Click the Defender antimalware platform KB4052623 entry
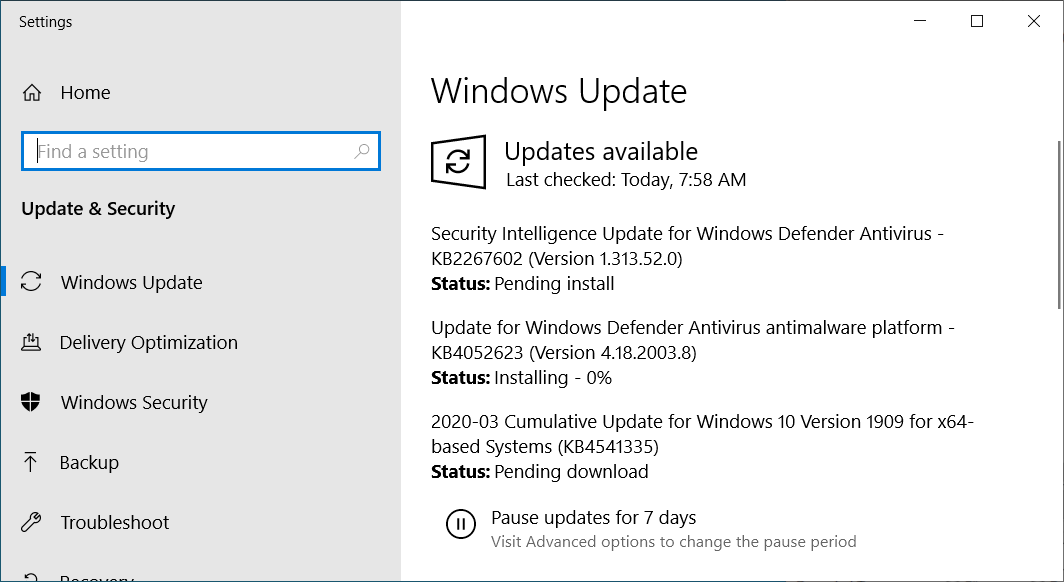1064x582 pixels. pos(693,340)
